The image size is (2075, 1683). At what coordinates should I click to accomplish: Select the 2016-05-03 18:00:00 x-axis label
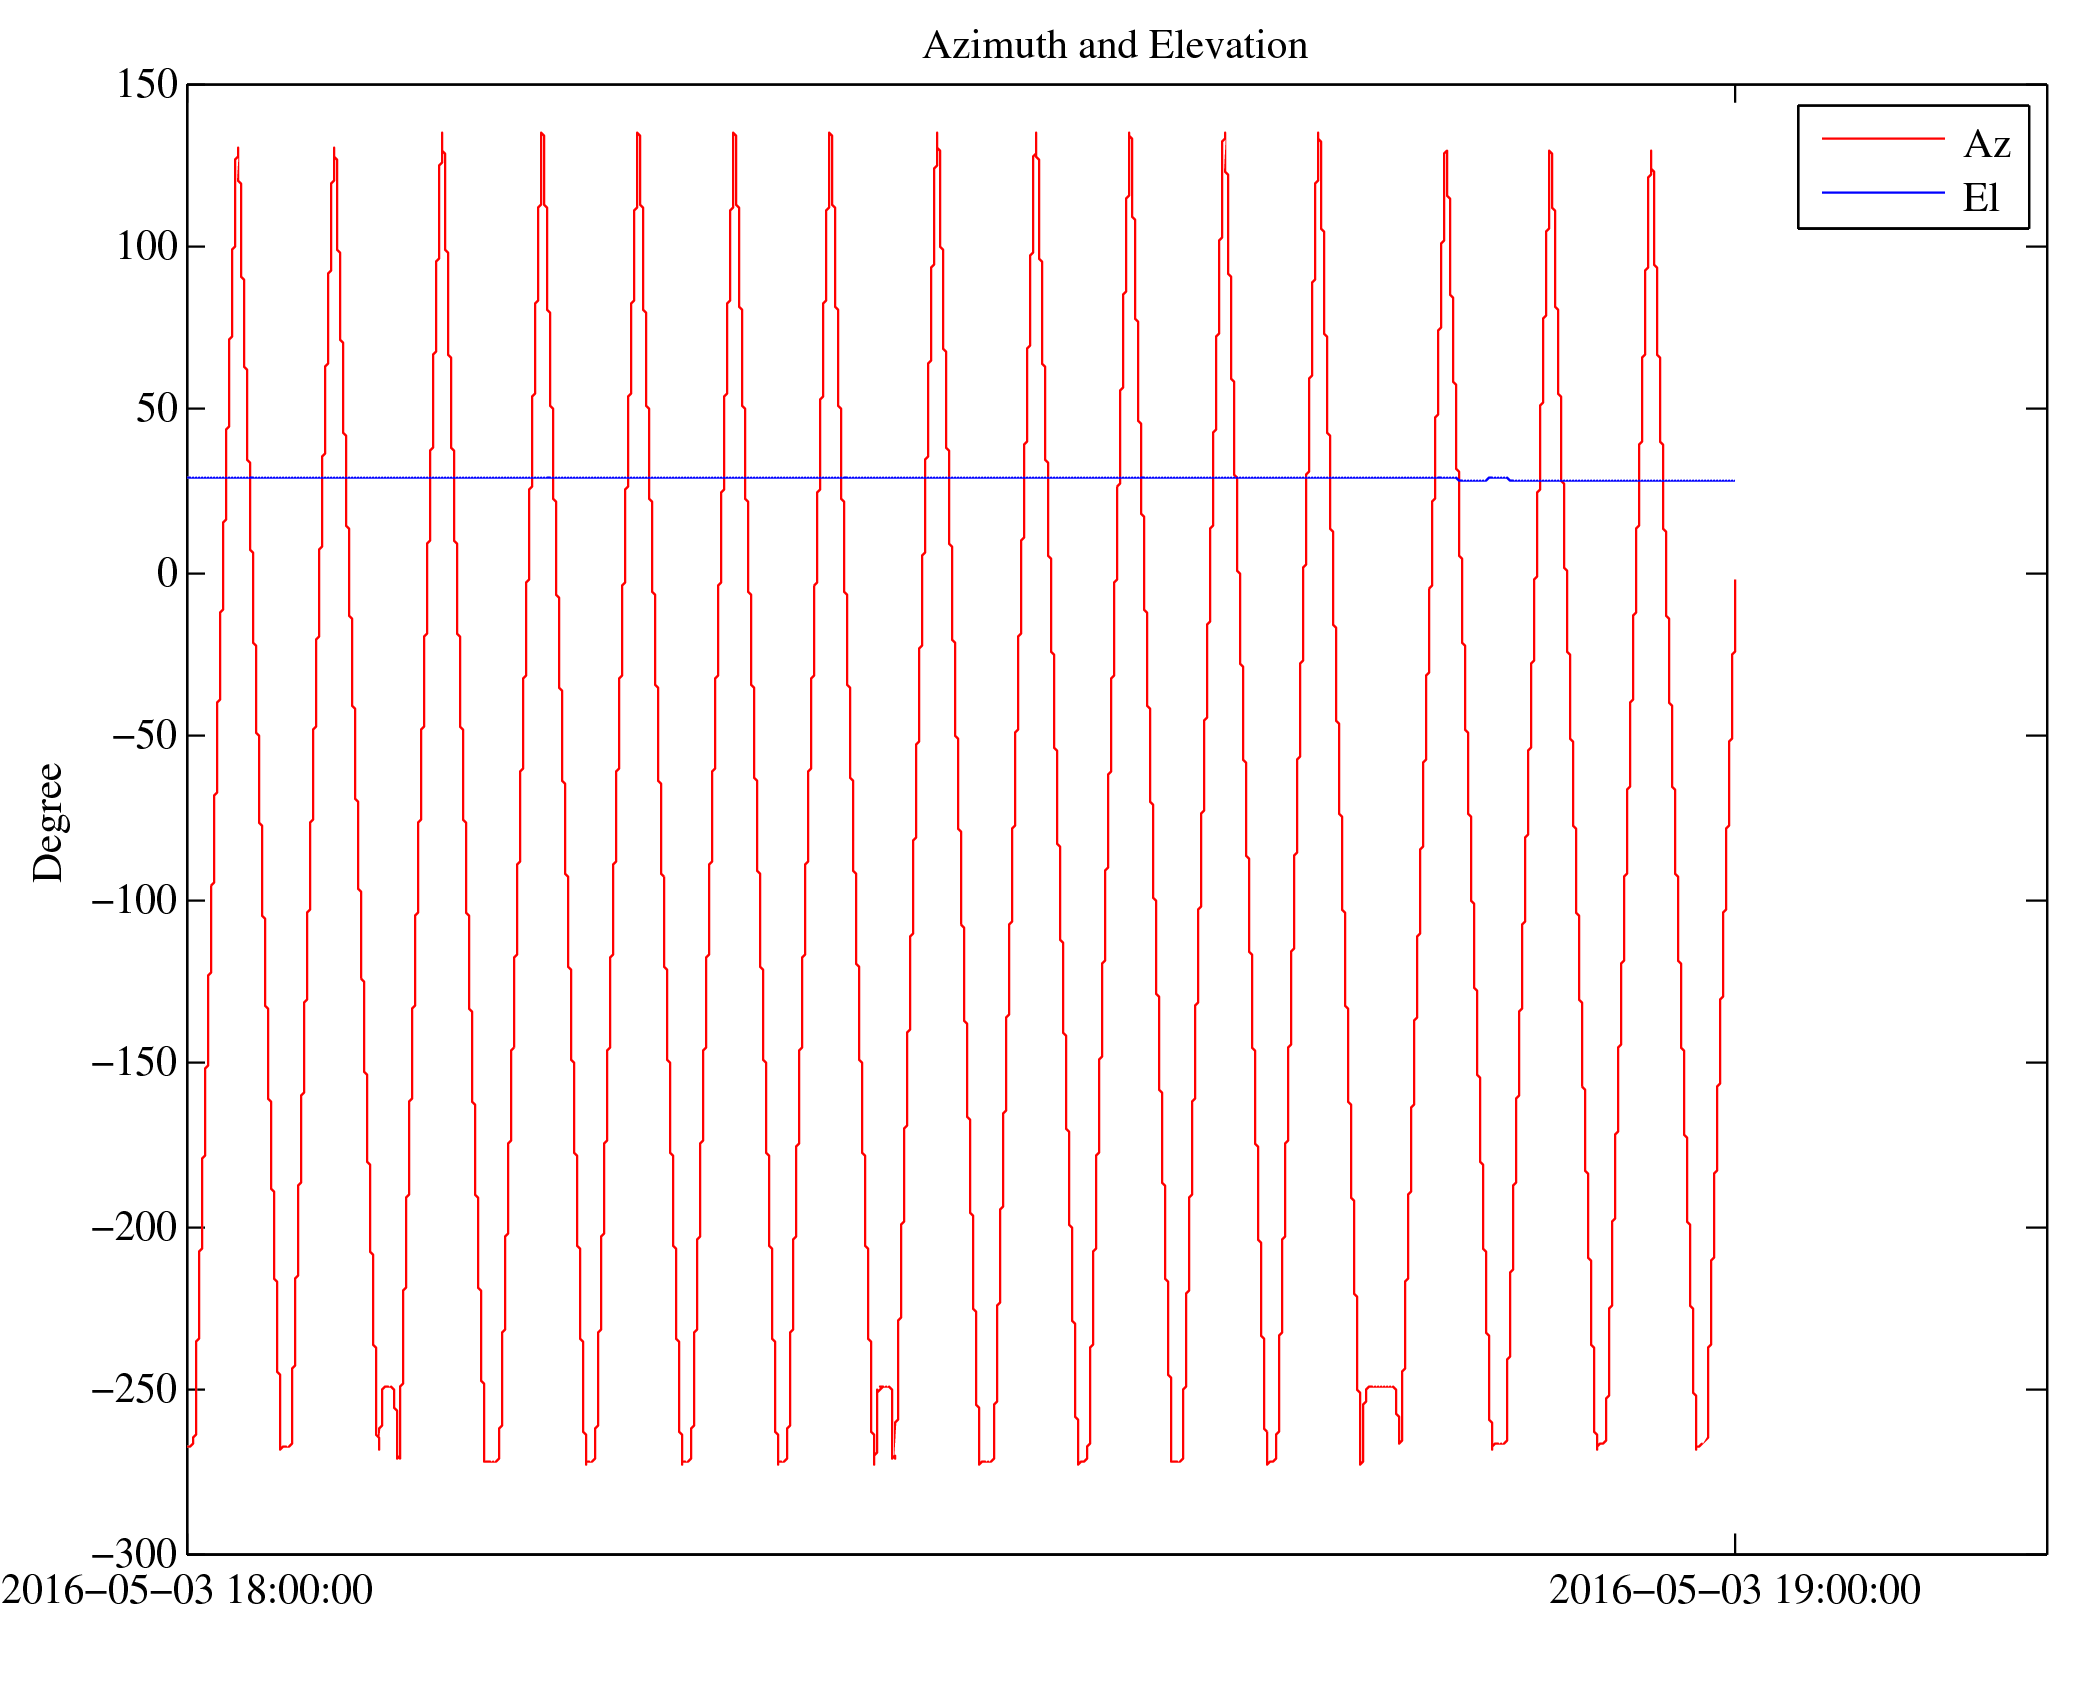(x=187, y=1590)
